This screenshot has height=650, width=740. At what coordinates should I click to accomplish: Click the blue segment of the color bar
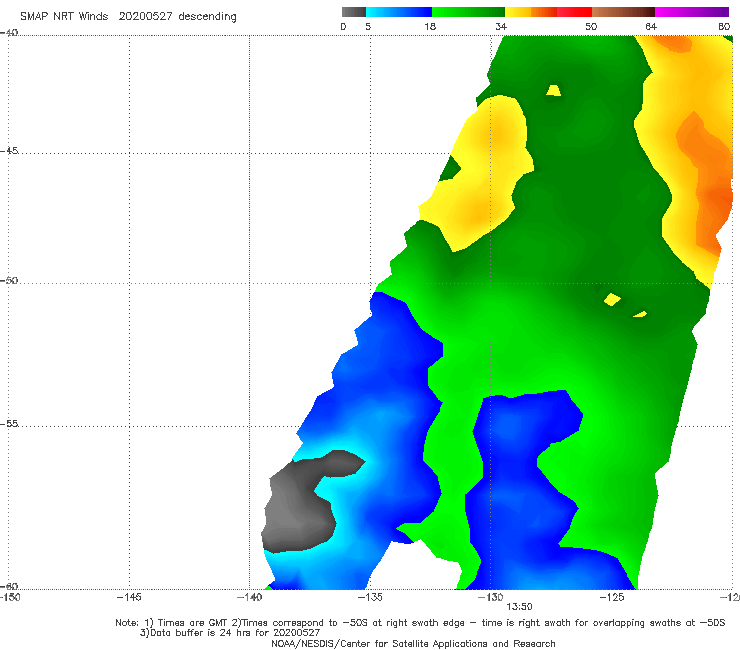(x=399, y=12)
